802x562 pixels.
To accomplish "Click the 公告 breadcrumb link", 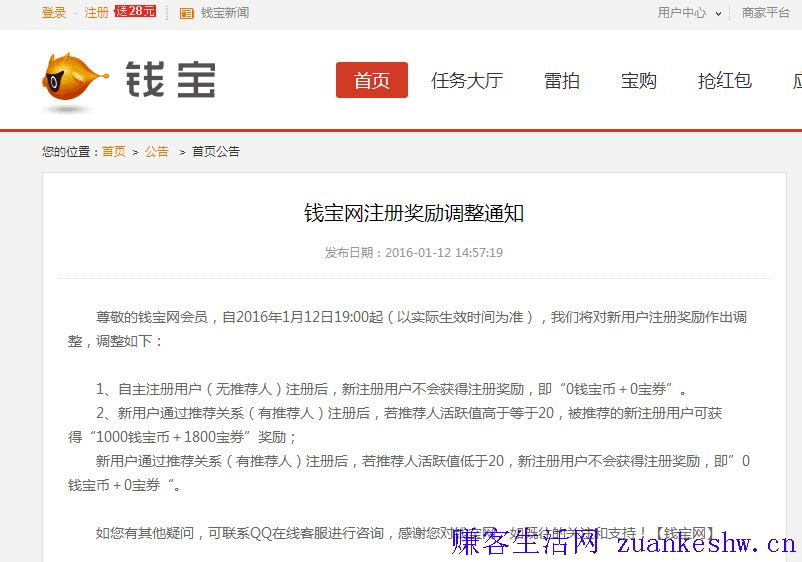I will pyautogui.click(x=157, y=151).
